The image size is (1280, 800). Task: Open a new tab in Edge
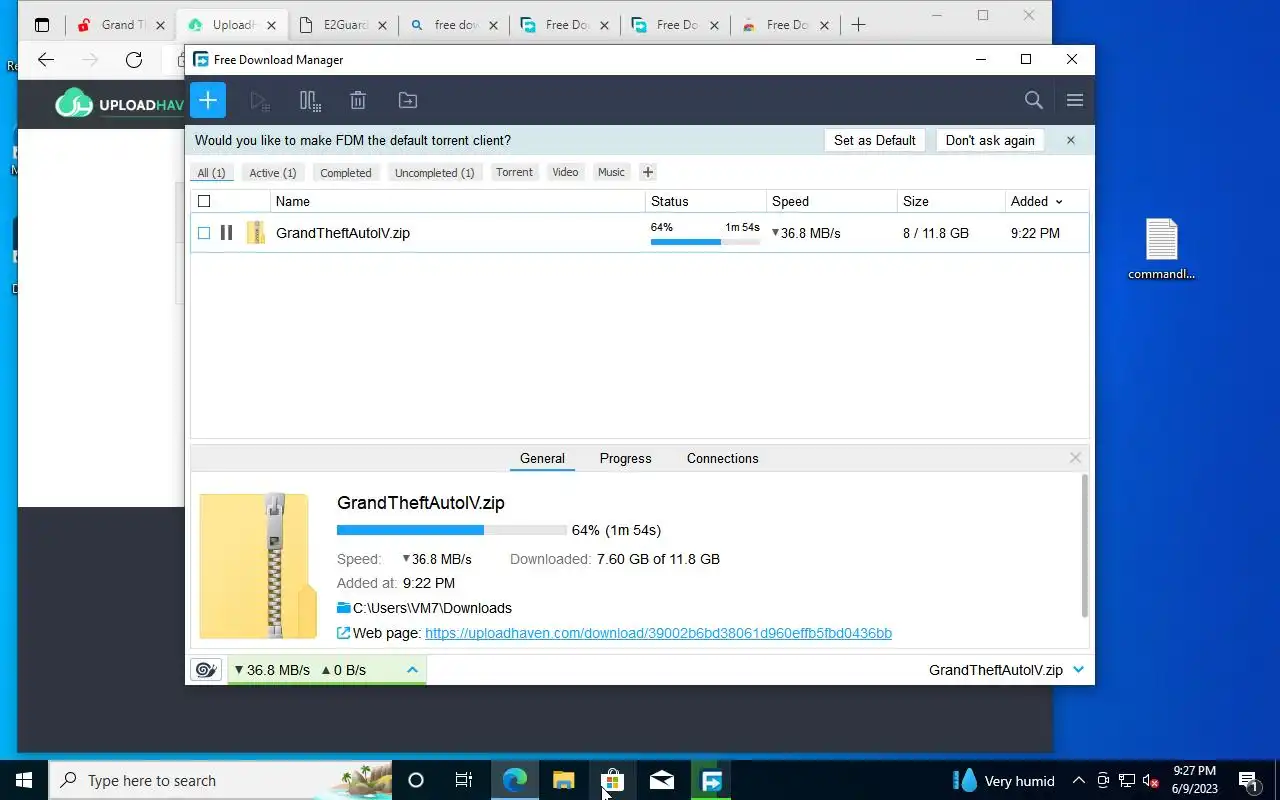(x=858, y=25)
